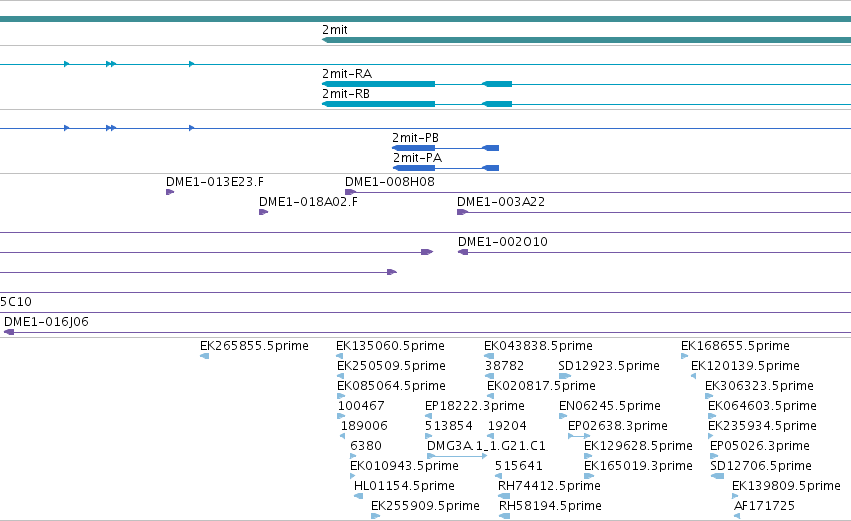Open EK085064.5prime label
This screenshot has width=851, height=521.
click(391, 386)
